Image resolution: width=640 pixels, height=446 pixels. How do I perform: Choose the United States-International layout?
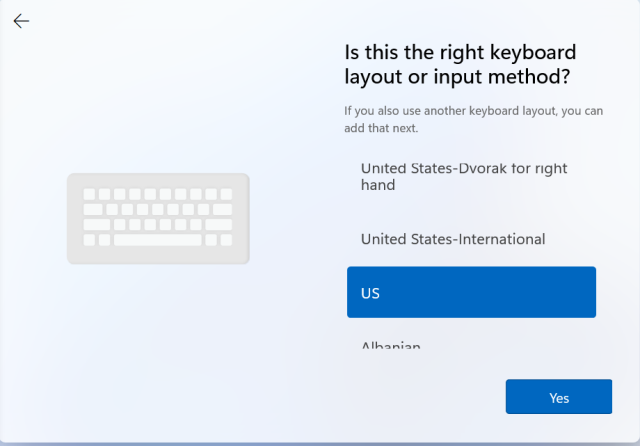[452, 239]
